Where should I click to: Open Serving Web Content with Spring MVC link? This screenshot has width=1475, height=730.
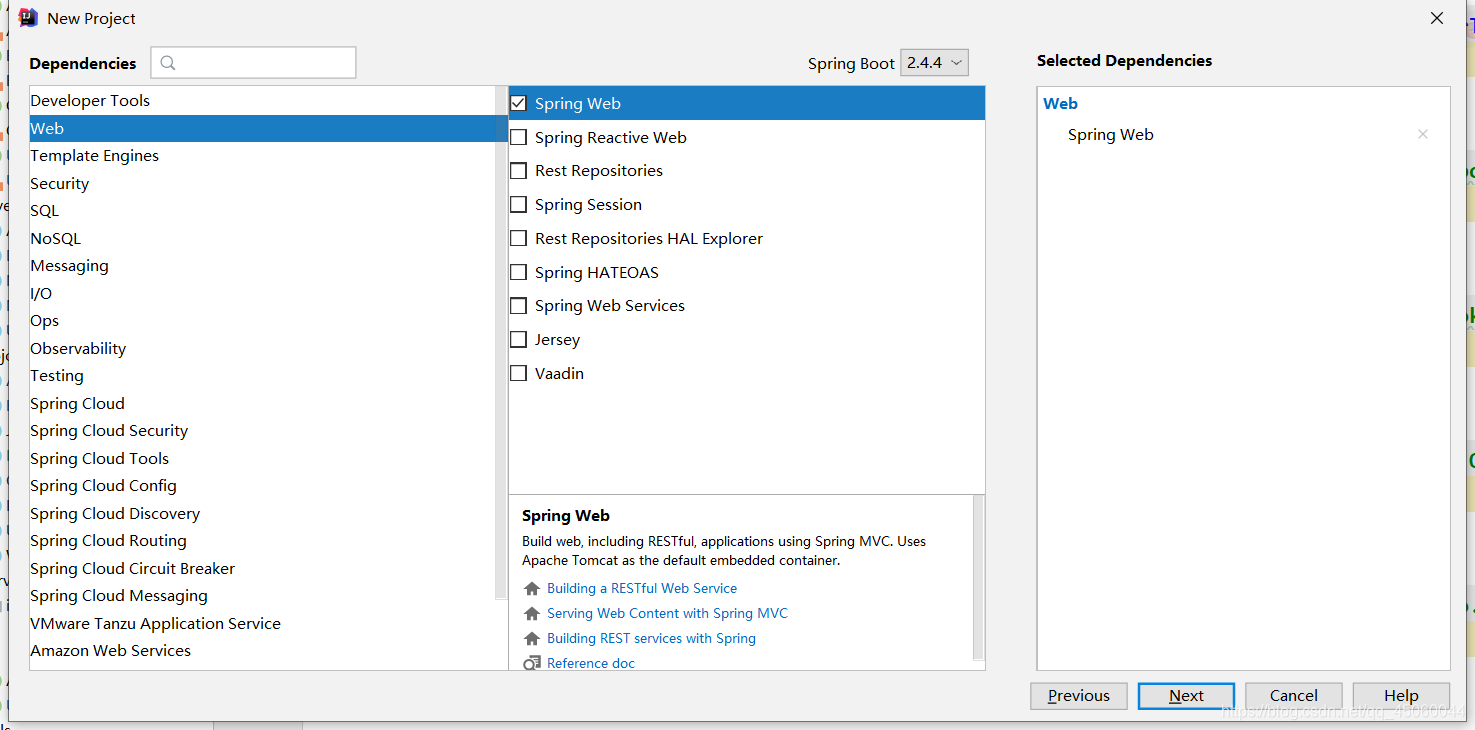(667, 614)
